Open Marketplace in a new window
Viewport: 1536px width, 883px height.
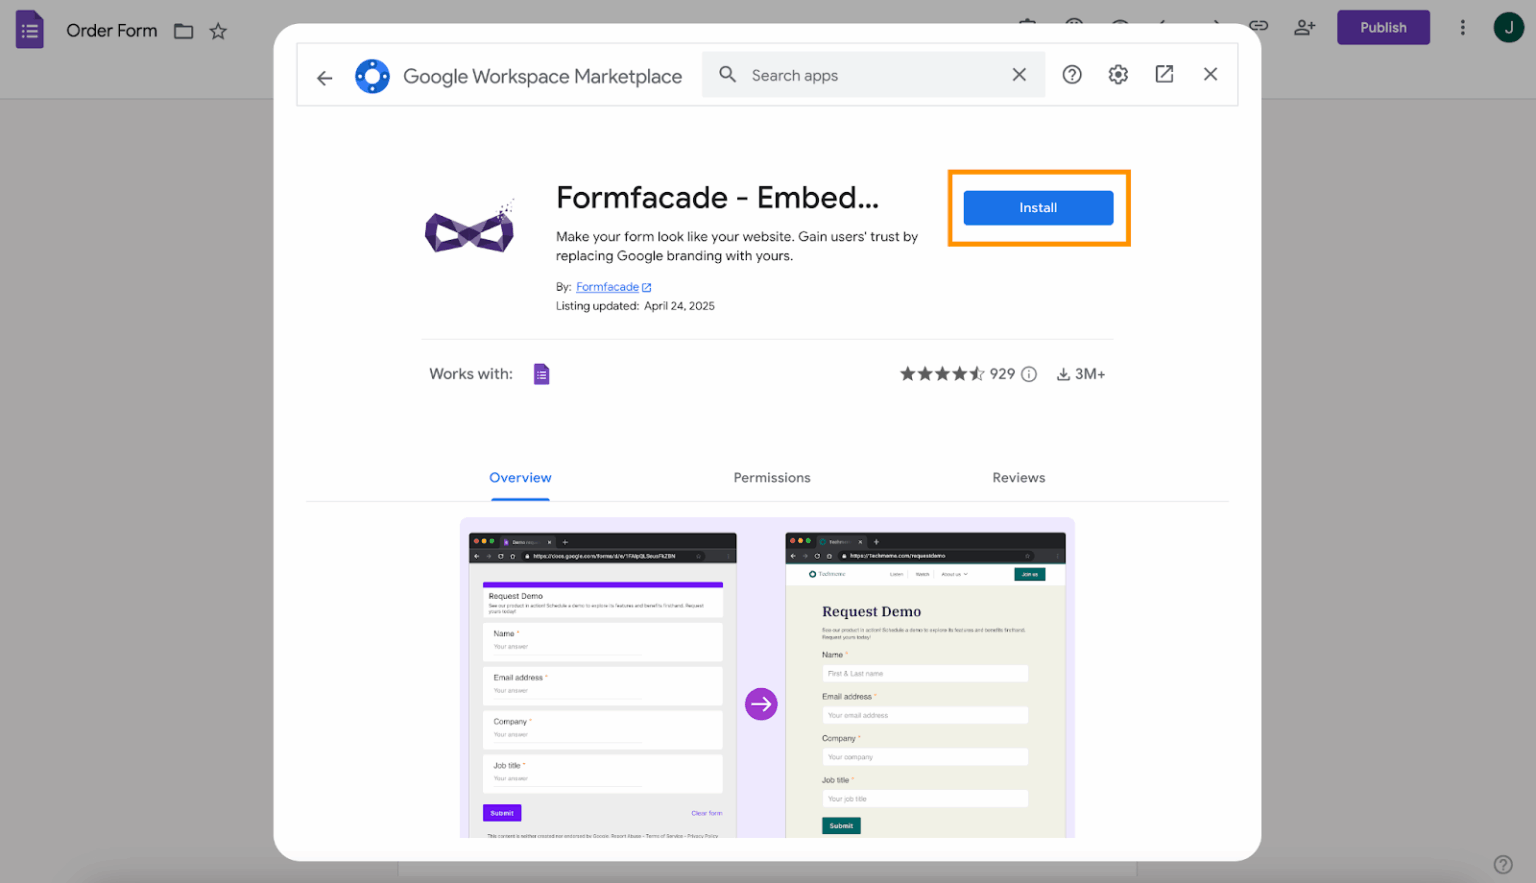tap(1164, 74)
